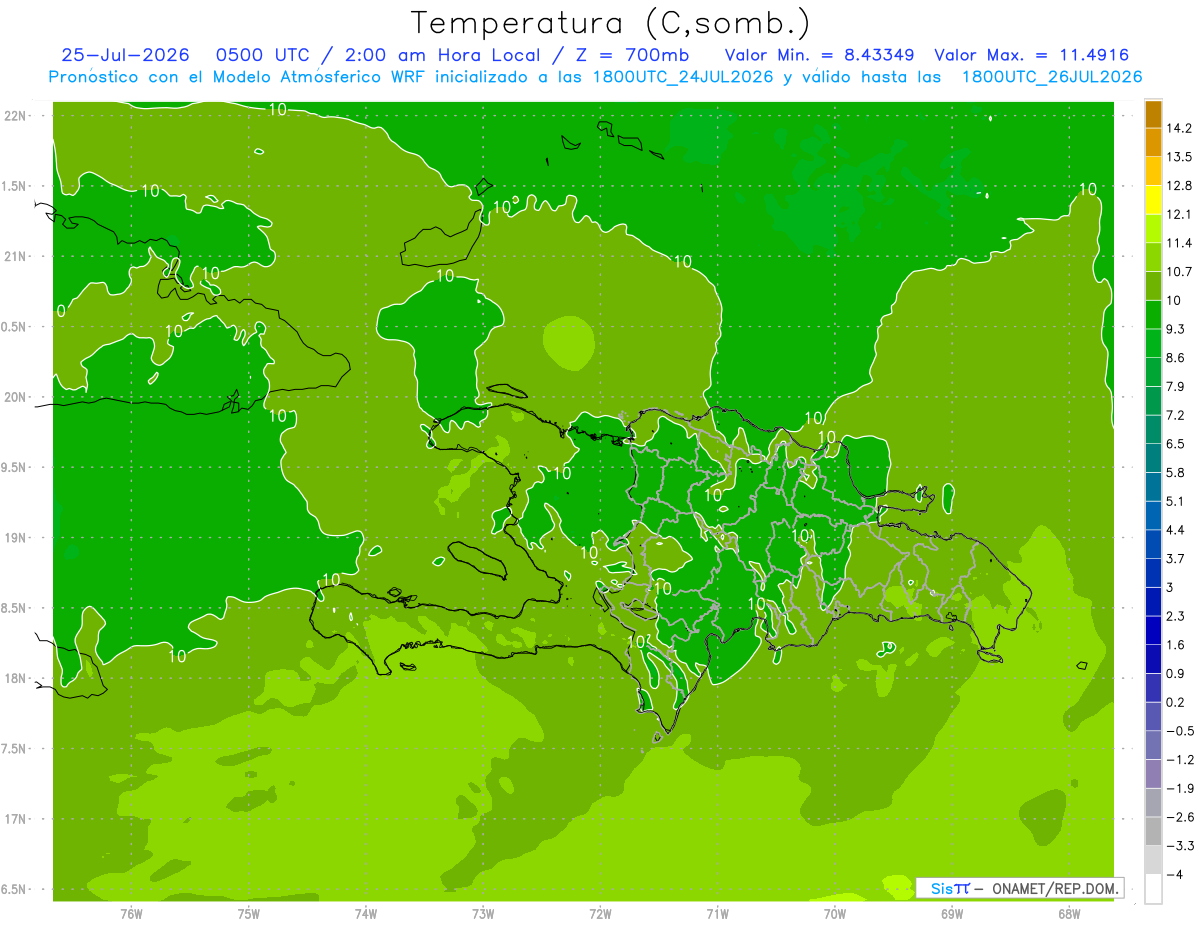Screen dimensions: 1200x927
Task: Click the 11.4 colorbar value
Action: coord(1179,243)
